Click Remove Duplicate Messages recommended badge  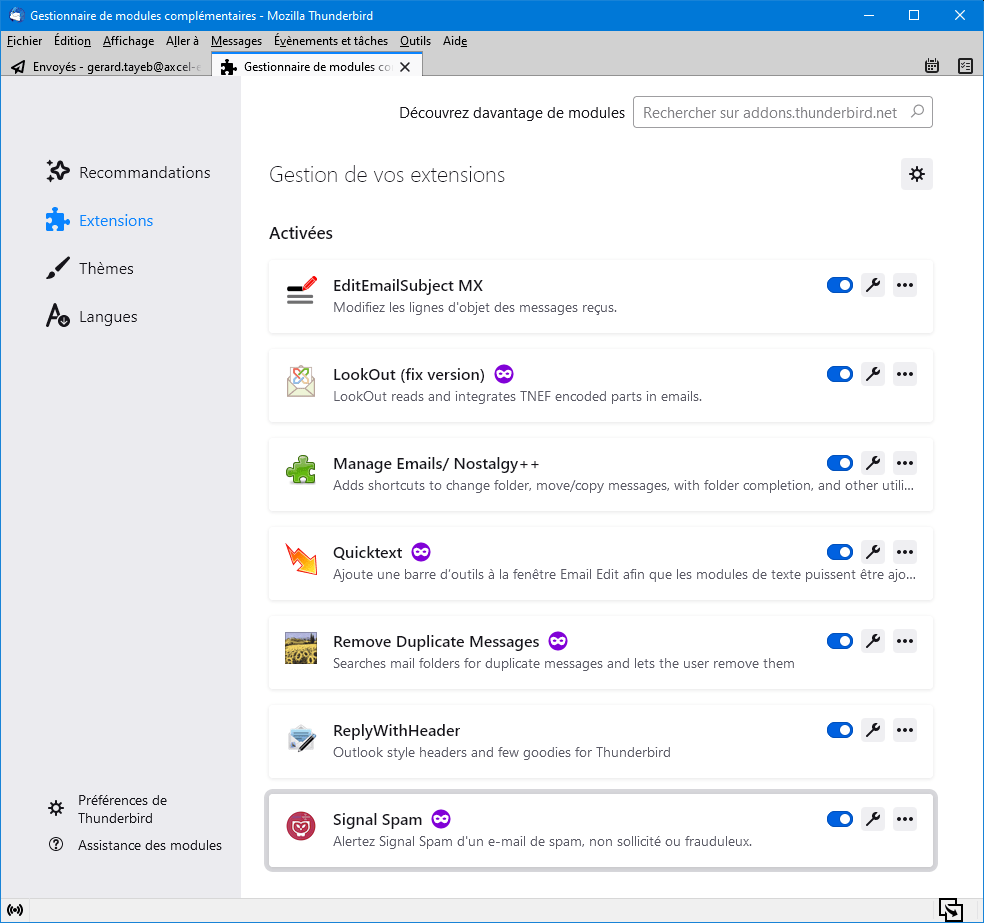(x=558, y=642)
